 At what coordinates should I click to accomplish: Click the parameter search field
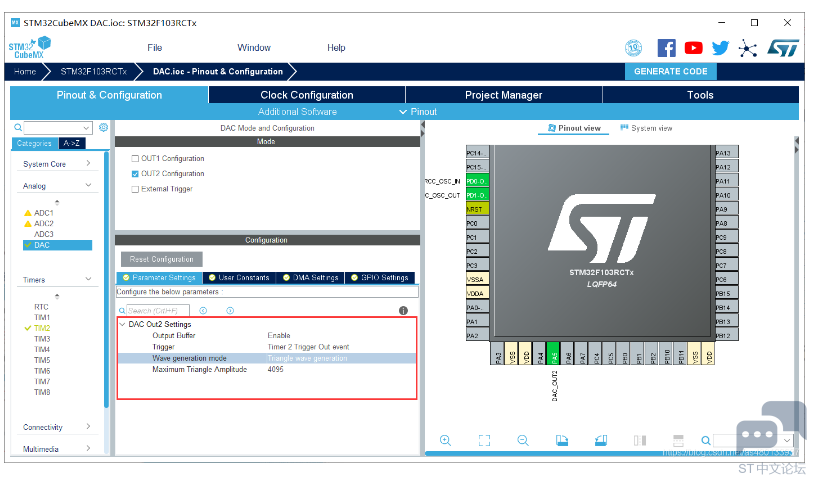pyautogui.click(x=157, y=310)
